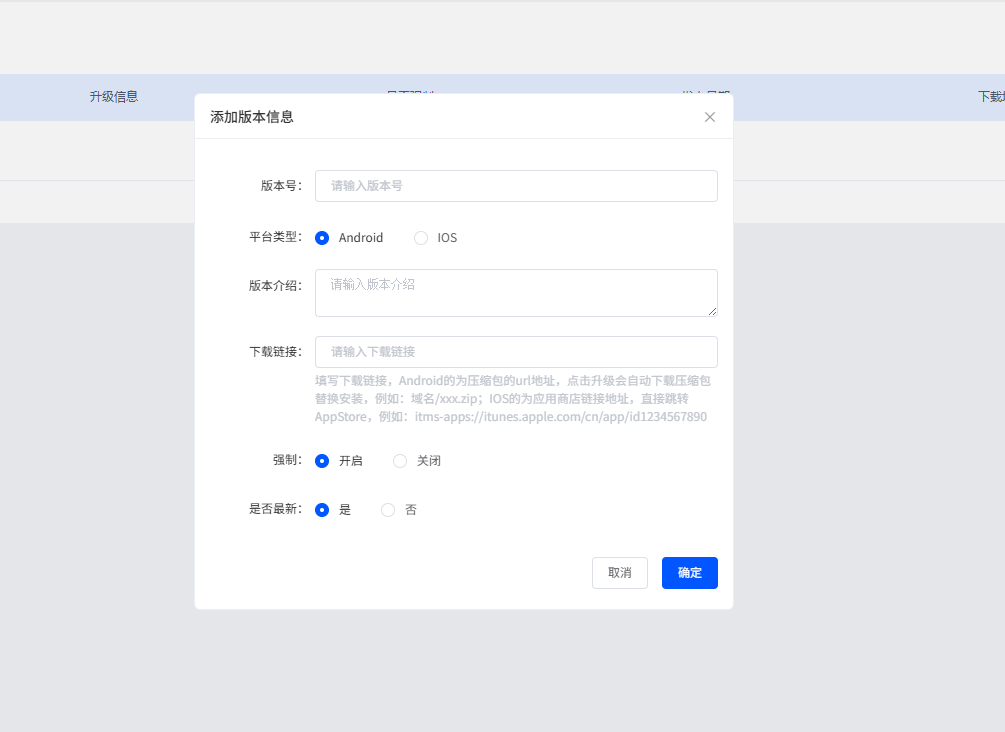Focus the 版本介绍 text area
This screenshot has height=732, width=1005.
[x=516, y=292]
